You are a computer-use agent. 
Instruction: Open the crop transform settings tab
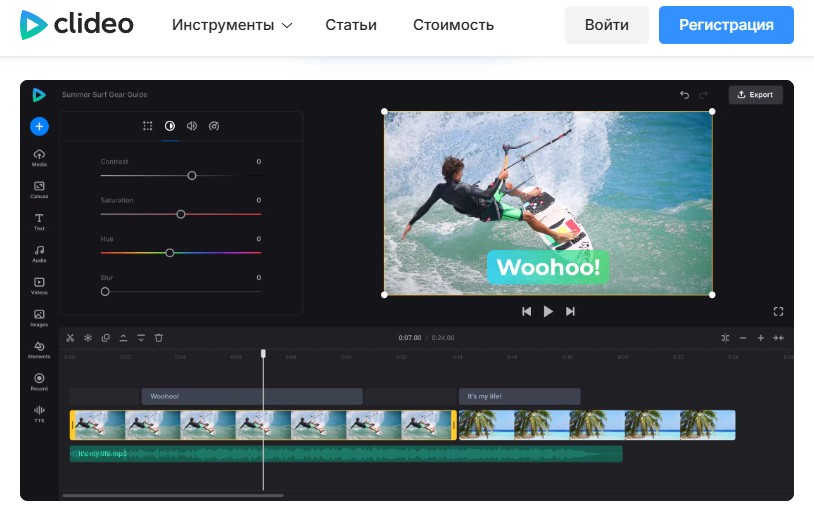[147, 126]
